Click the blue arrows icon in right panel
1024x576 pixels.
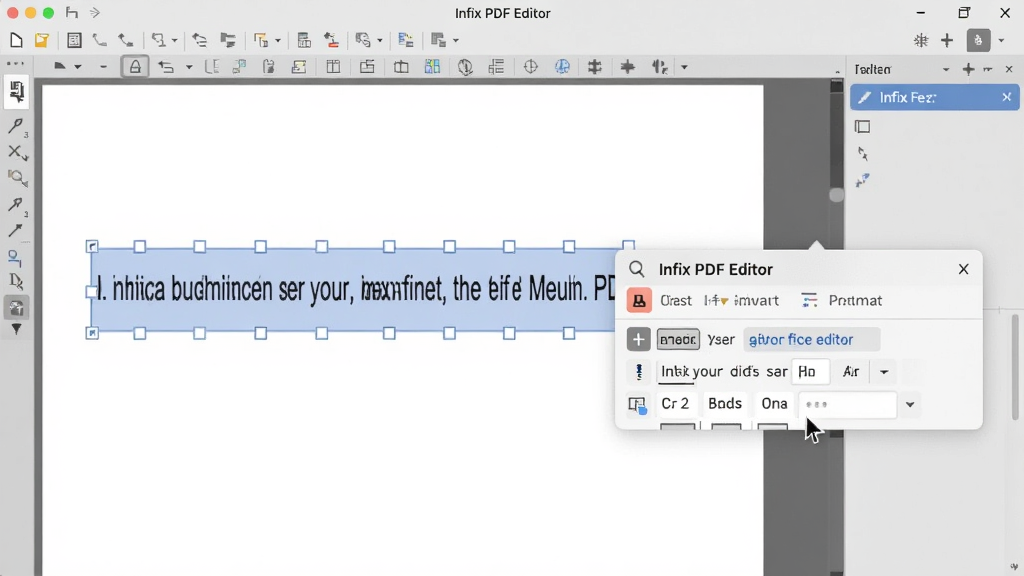pyautogui.click(x=863, y=180)
